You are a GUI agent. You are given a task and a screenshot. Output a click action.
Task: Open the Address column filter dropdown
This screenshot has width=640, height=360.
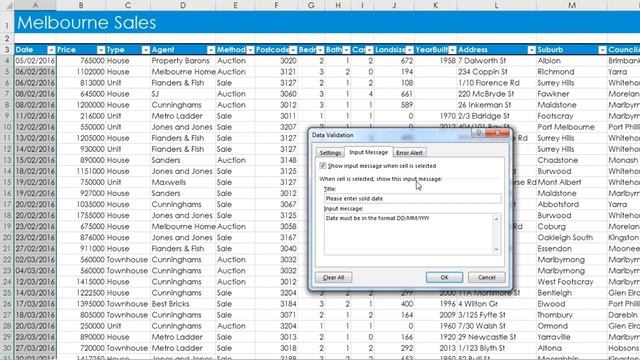click(x=531, y=50)
